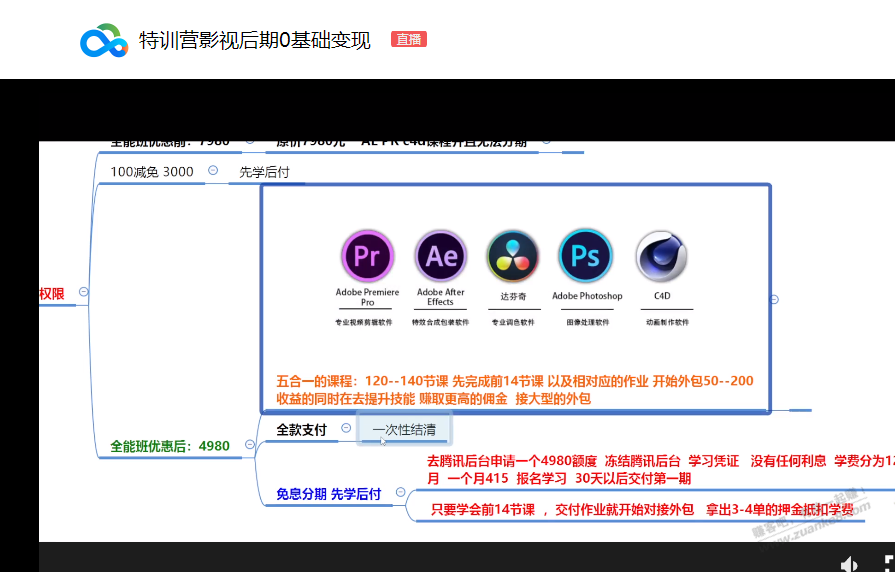Collapse the 全能班优惠后：4980 node

click(249, 444)
